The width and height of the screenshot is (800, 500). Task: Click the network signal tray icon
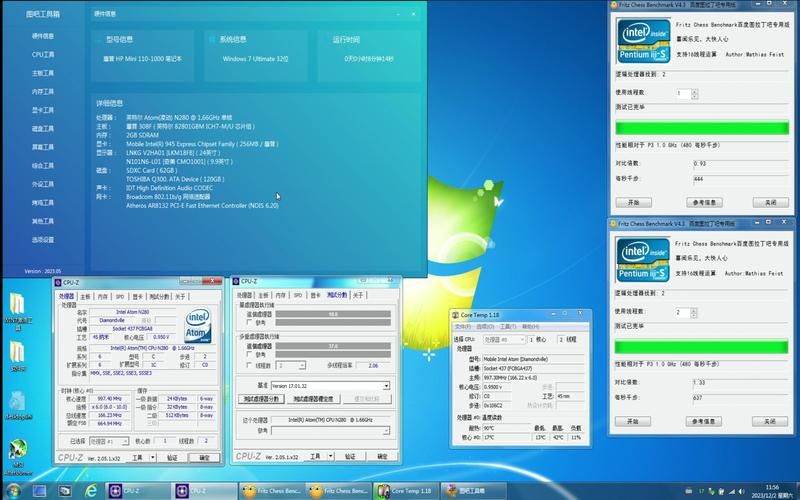[731, 492]
